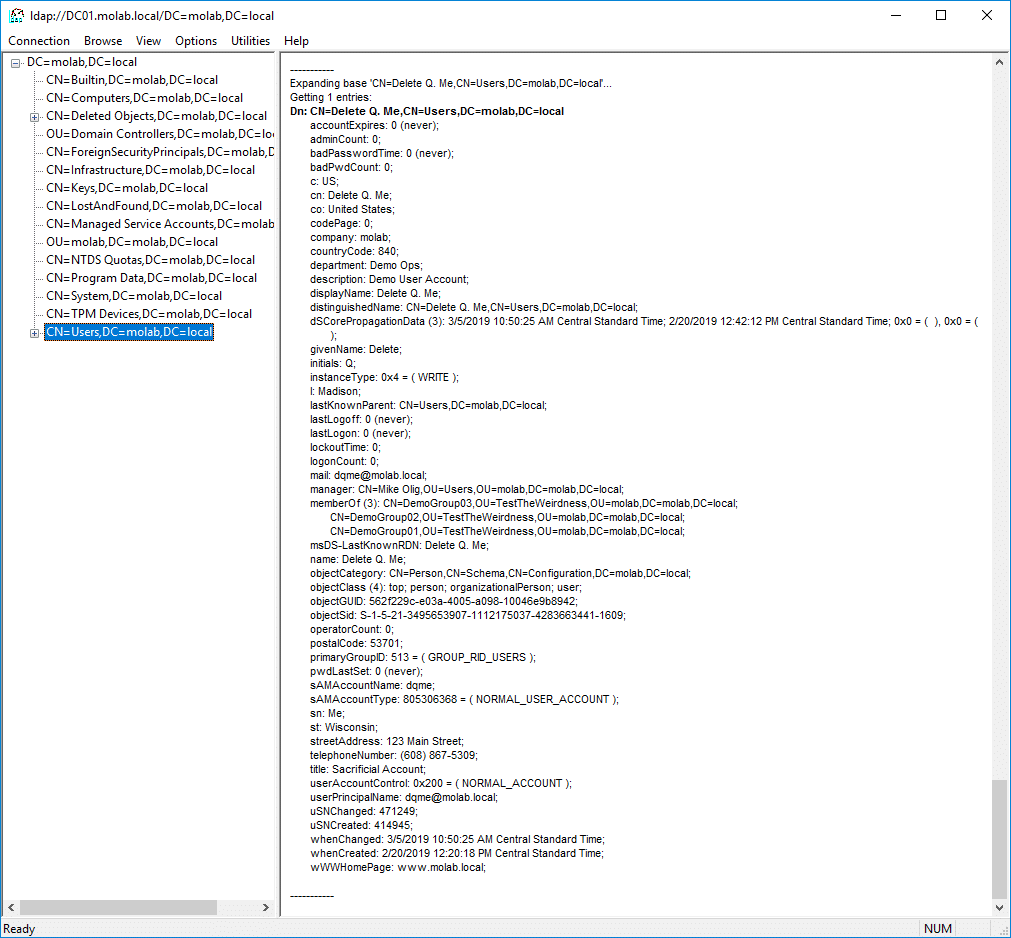Click tree pane scroll right arrow
1011x938 pixels.
point(266,908)
